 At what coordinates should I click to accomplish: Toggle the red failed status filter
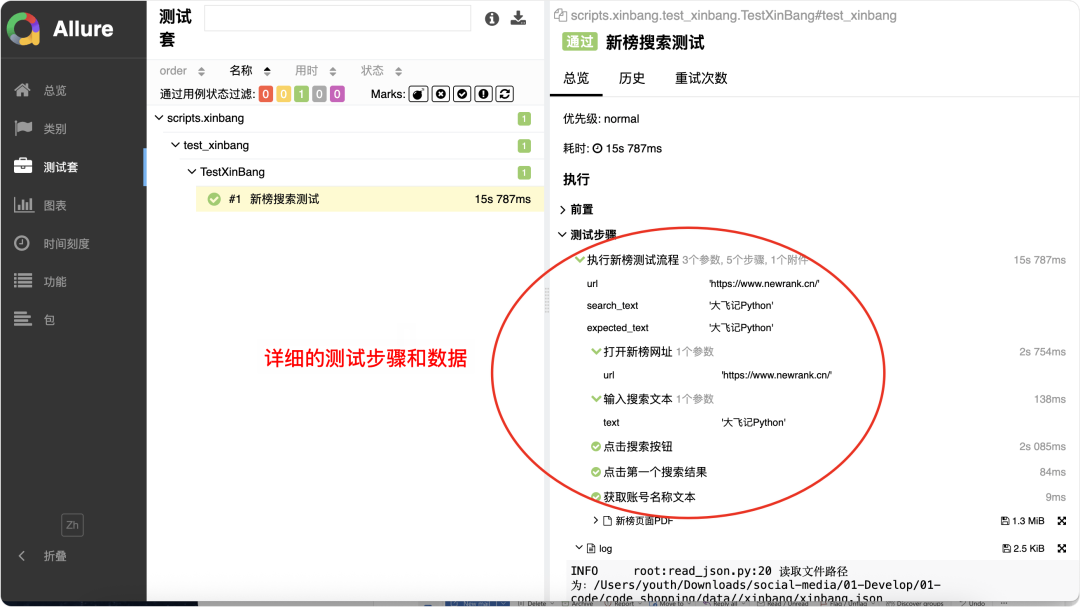[266, 94]
